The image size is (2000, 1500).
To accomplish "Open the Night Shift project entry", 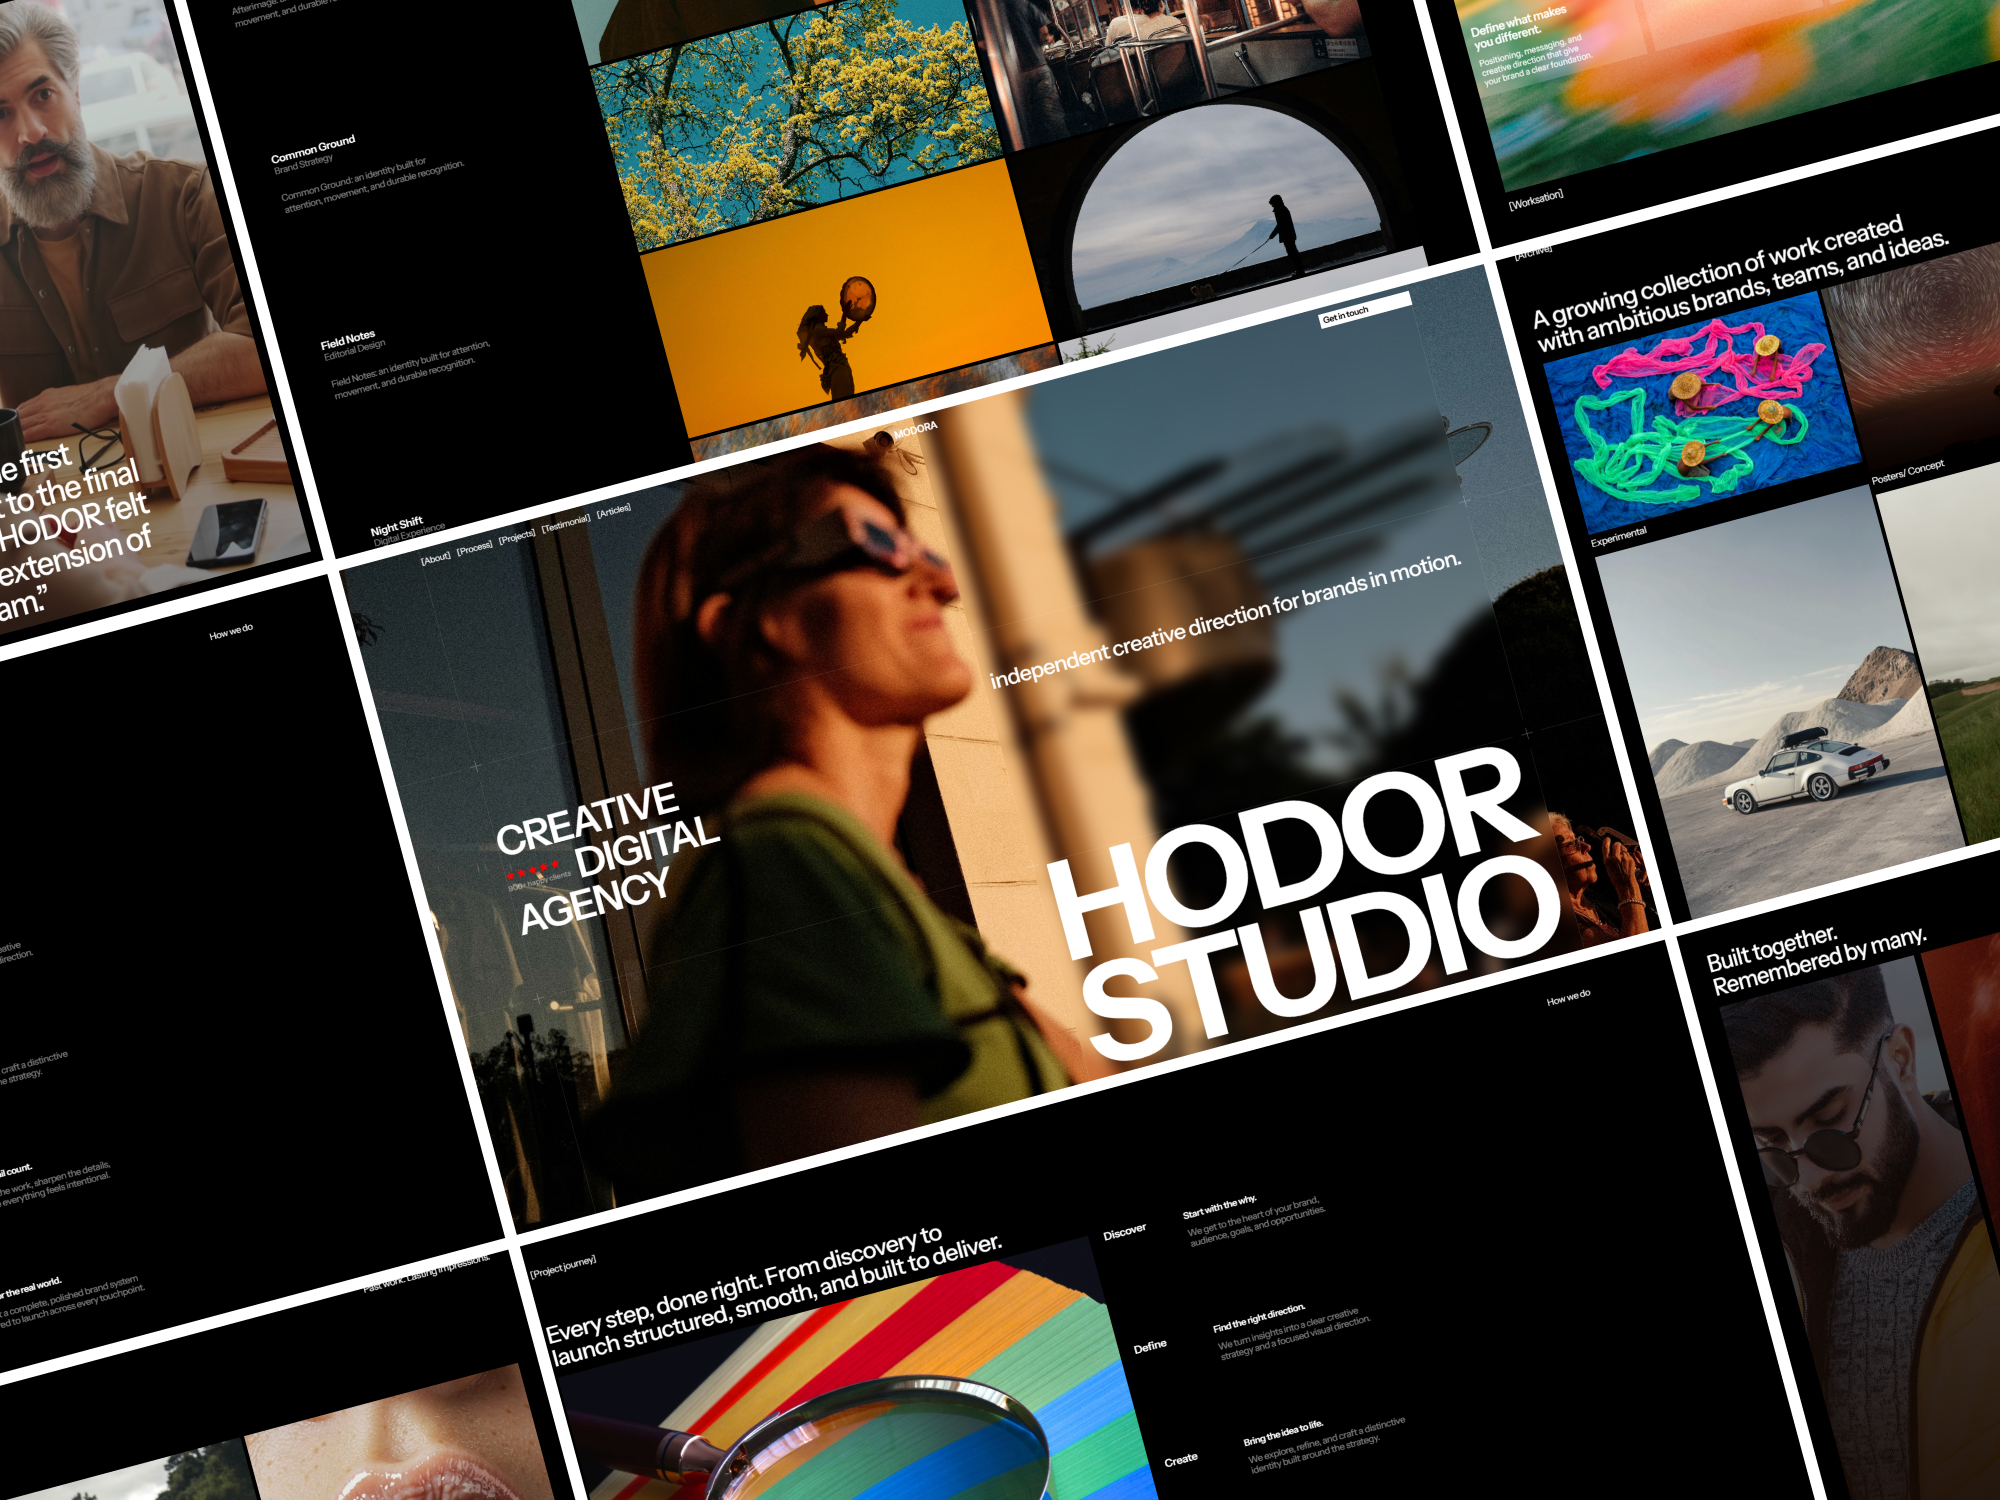I will click(406, 530).
